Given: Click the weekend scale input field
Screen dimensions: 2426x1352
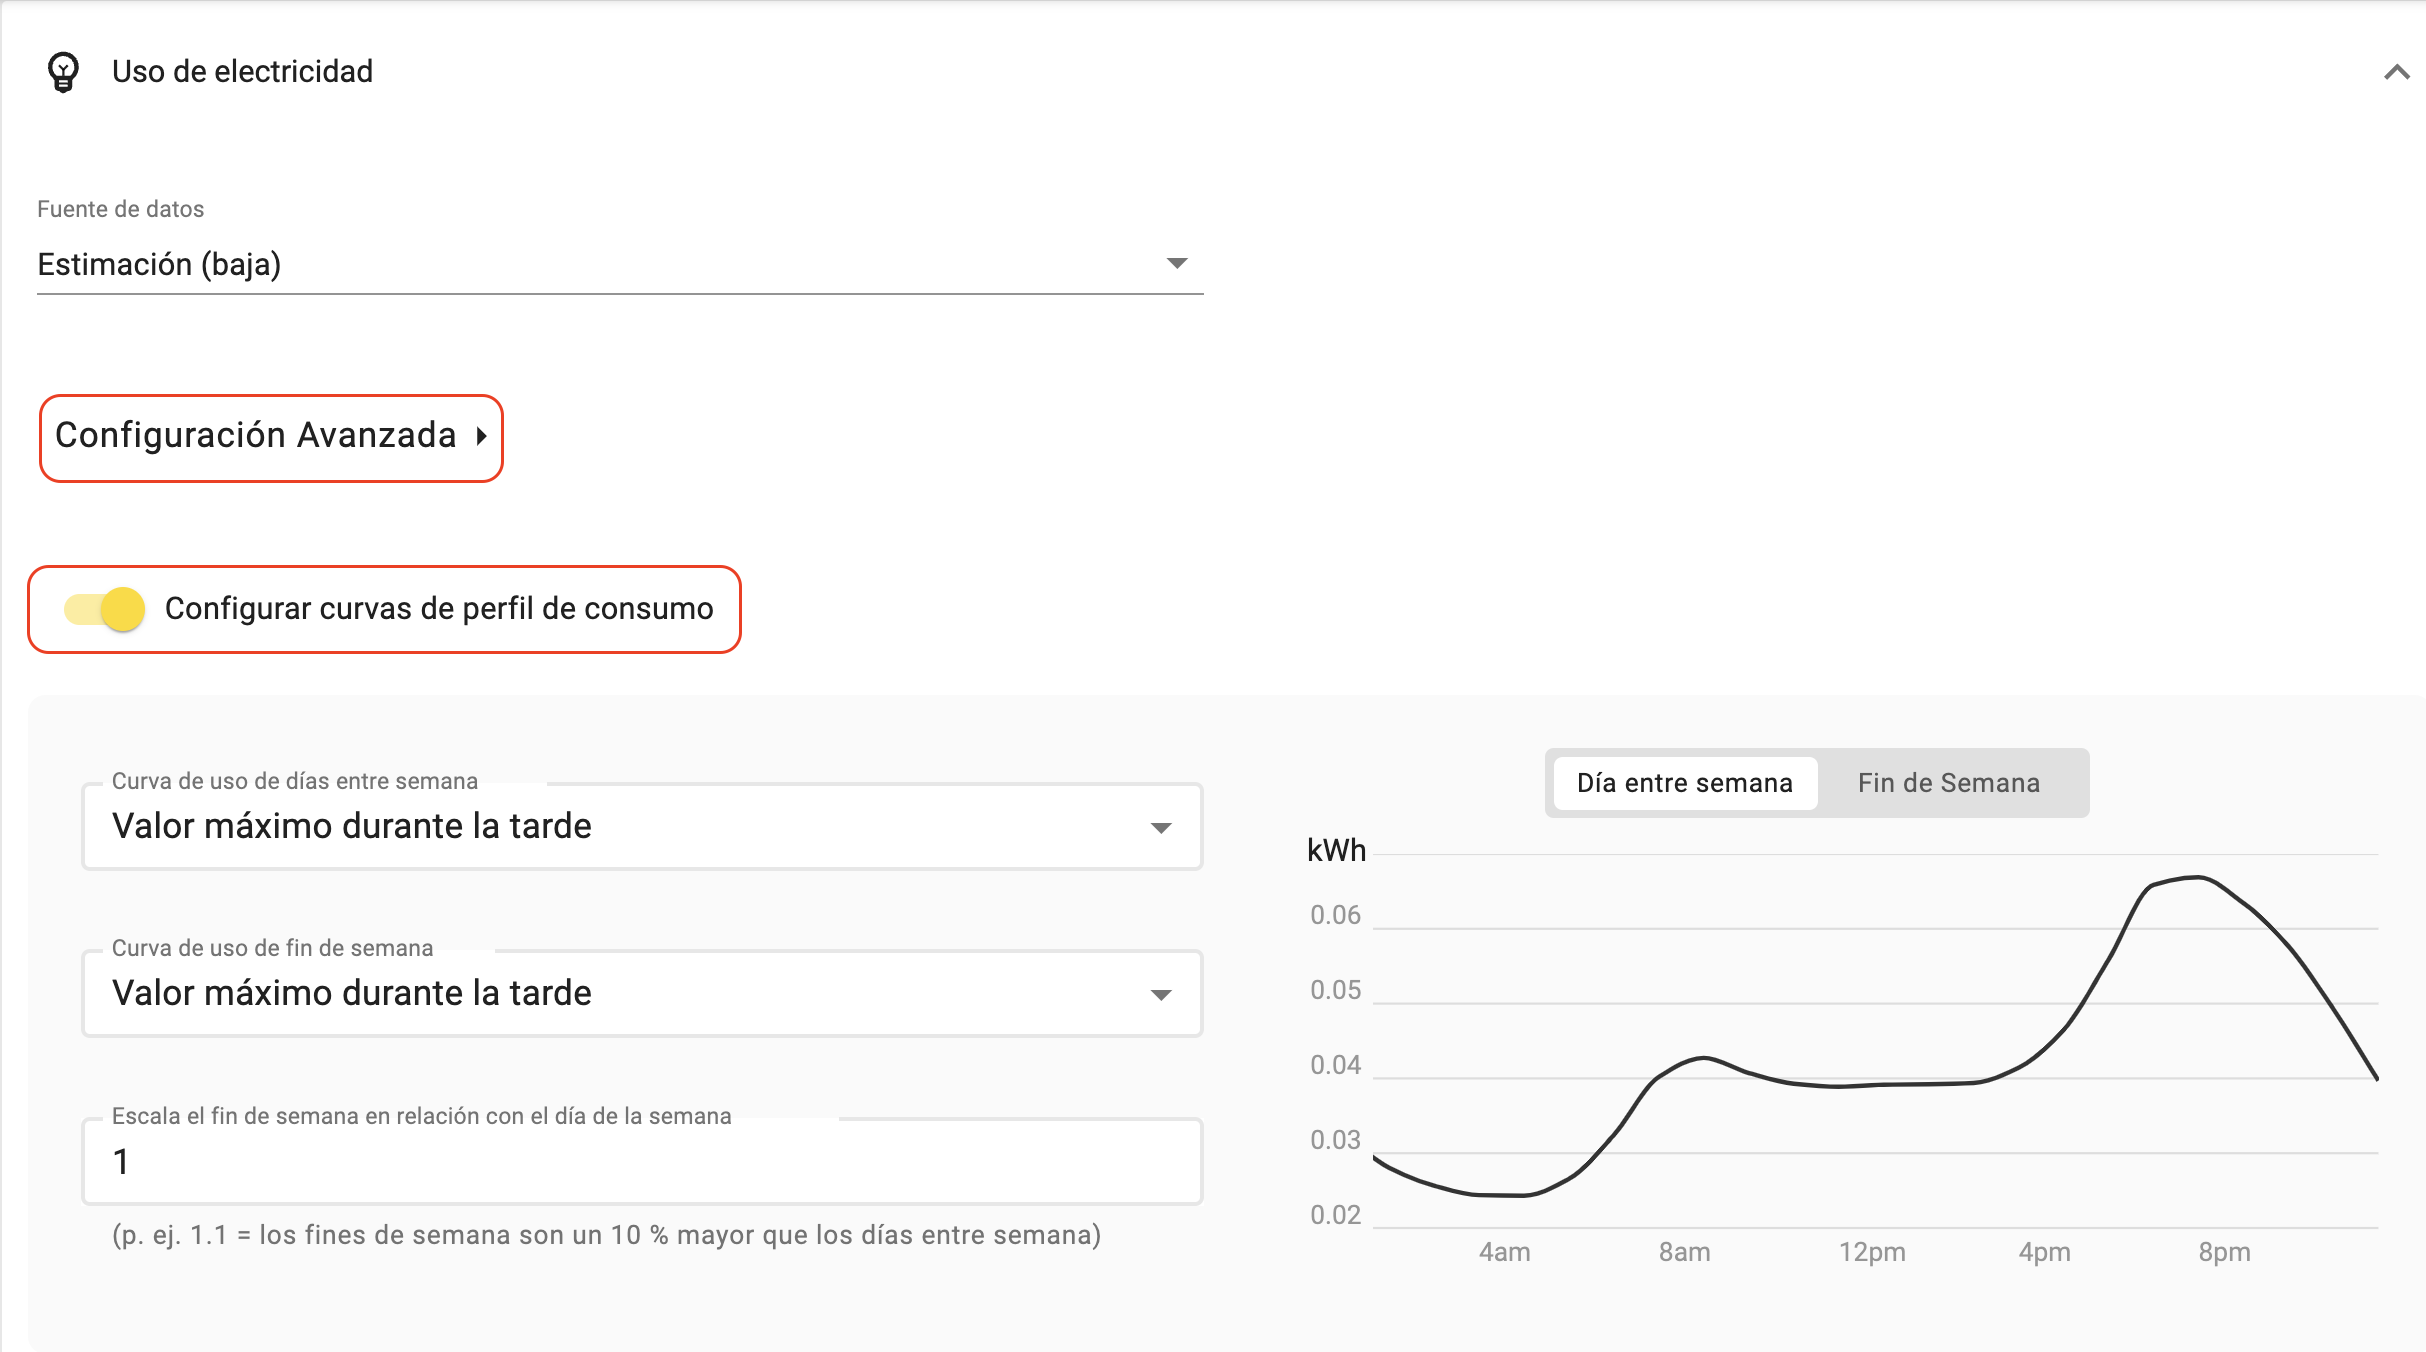Looking at the screenshot, I should point(642,1161).
